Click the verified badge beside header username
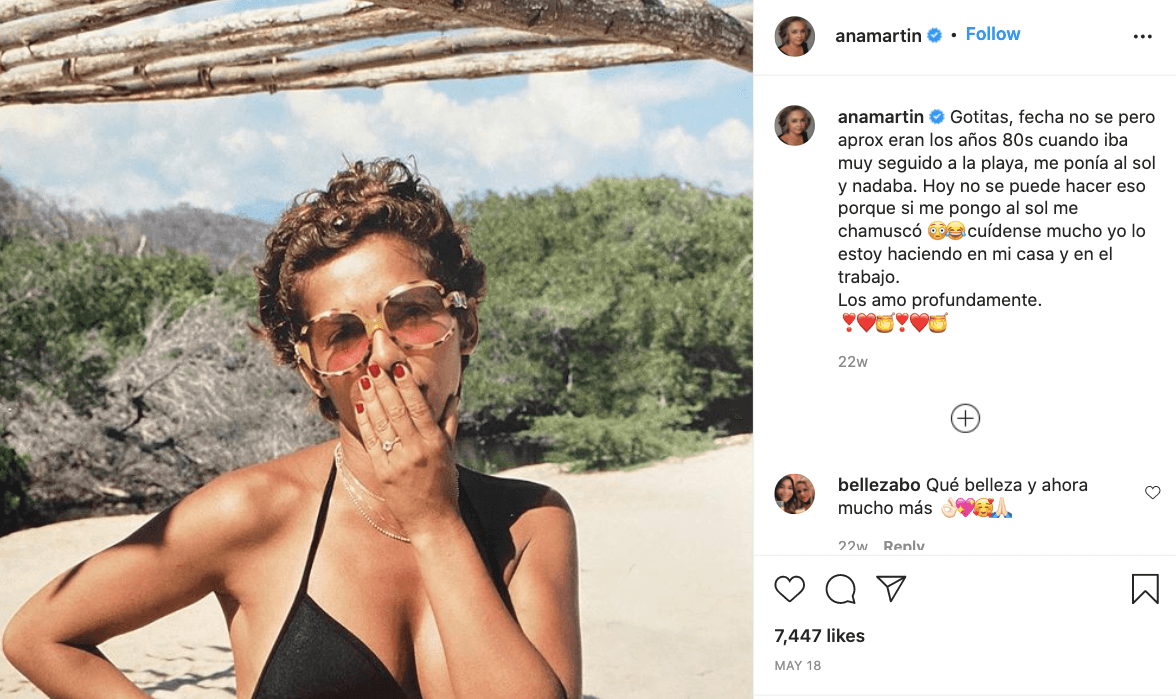This screenshot has width=1176, height=699. pyautogui.click(x=935, y=35)
